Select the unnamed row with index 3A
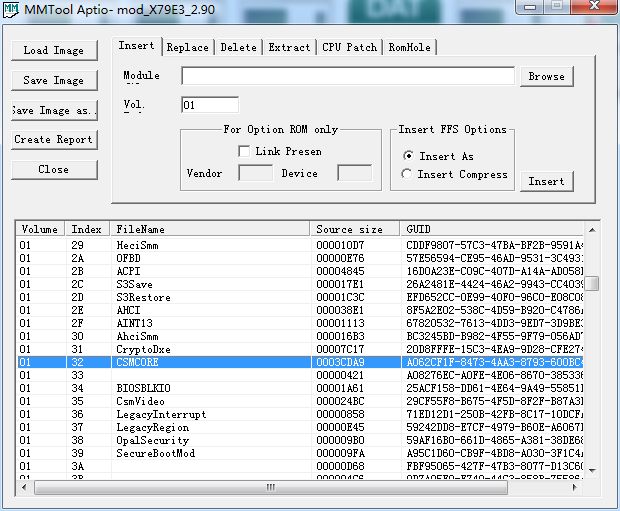 click(x=301, y=466)
